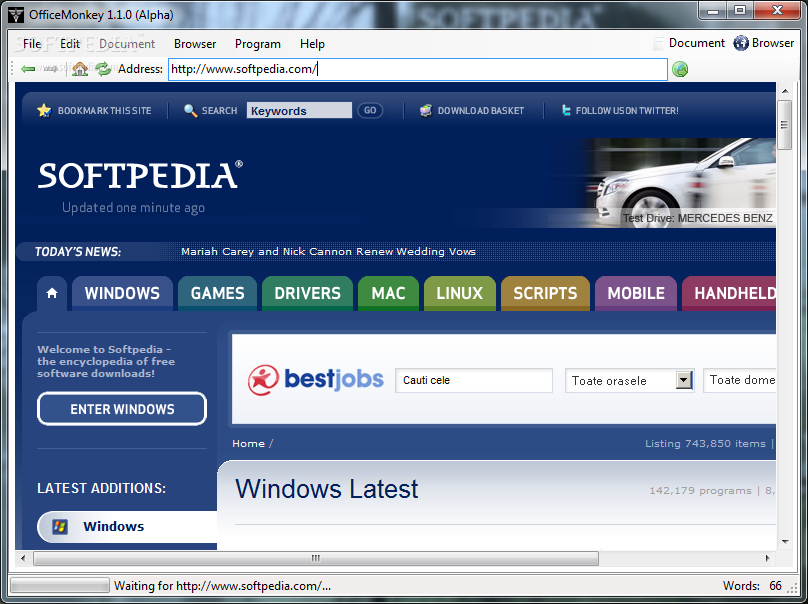
Task: Click the bestjobs logo icon
Action: click(x=263, y=380)
